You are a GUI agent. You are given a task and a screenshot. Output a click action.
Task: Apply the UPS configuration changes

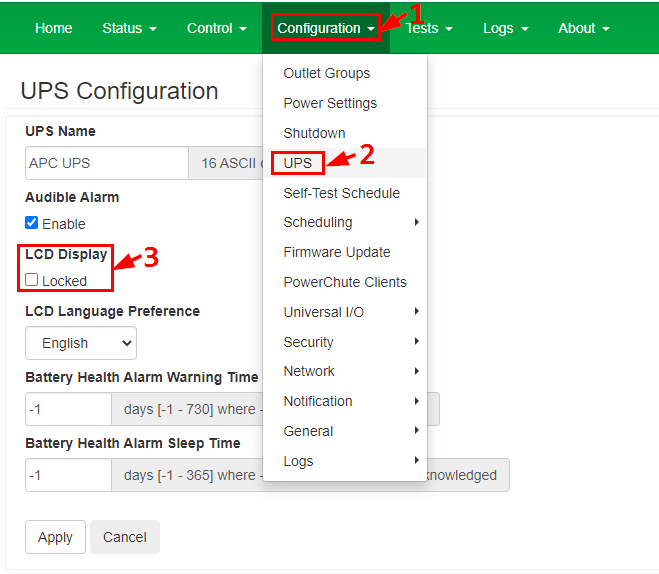pyautogui.click(x=55, y=537)
